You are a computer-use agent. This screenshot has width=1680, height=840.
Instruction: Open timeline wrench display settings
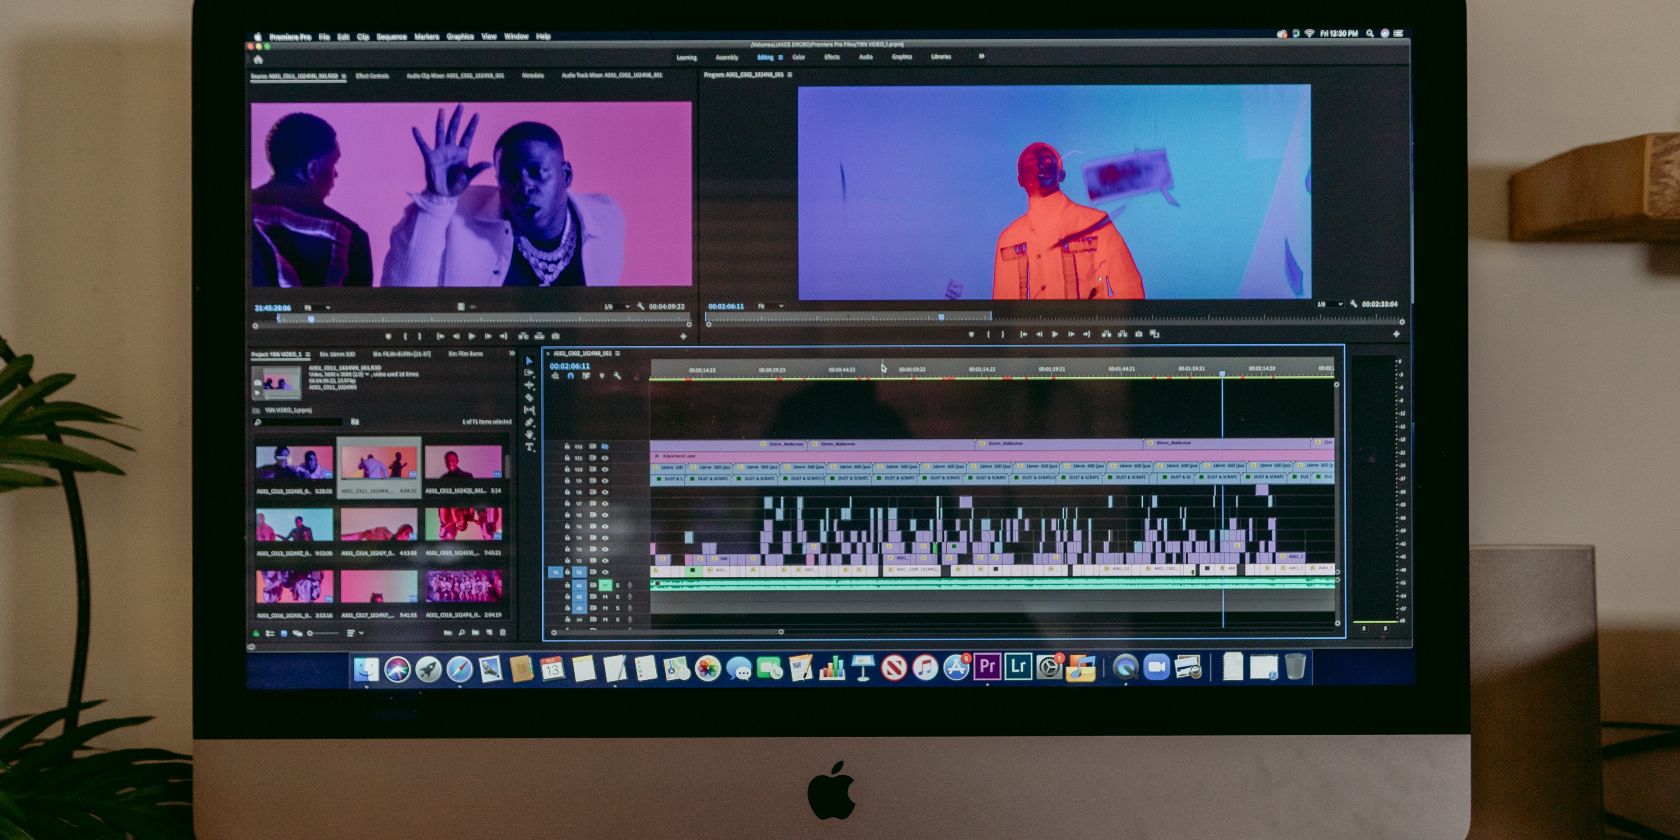(x=618, y=377)
